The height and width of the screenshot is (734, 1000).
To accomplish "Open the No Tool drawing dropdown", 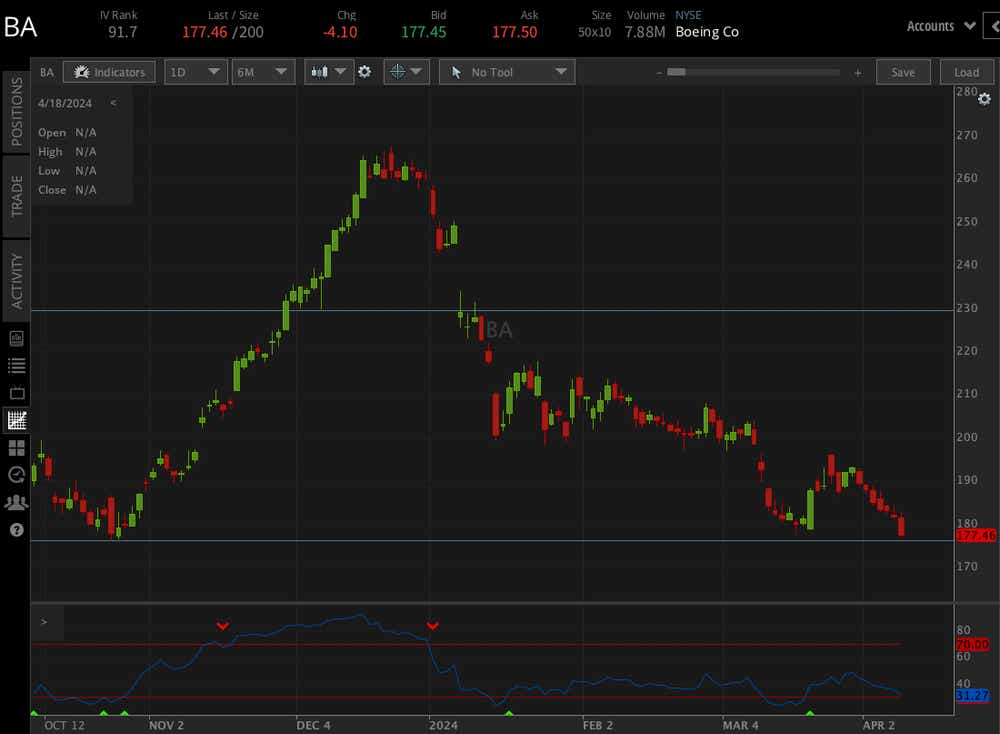I will click(x=507, y=72).
